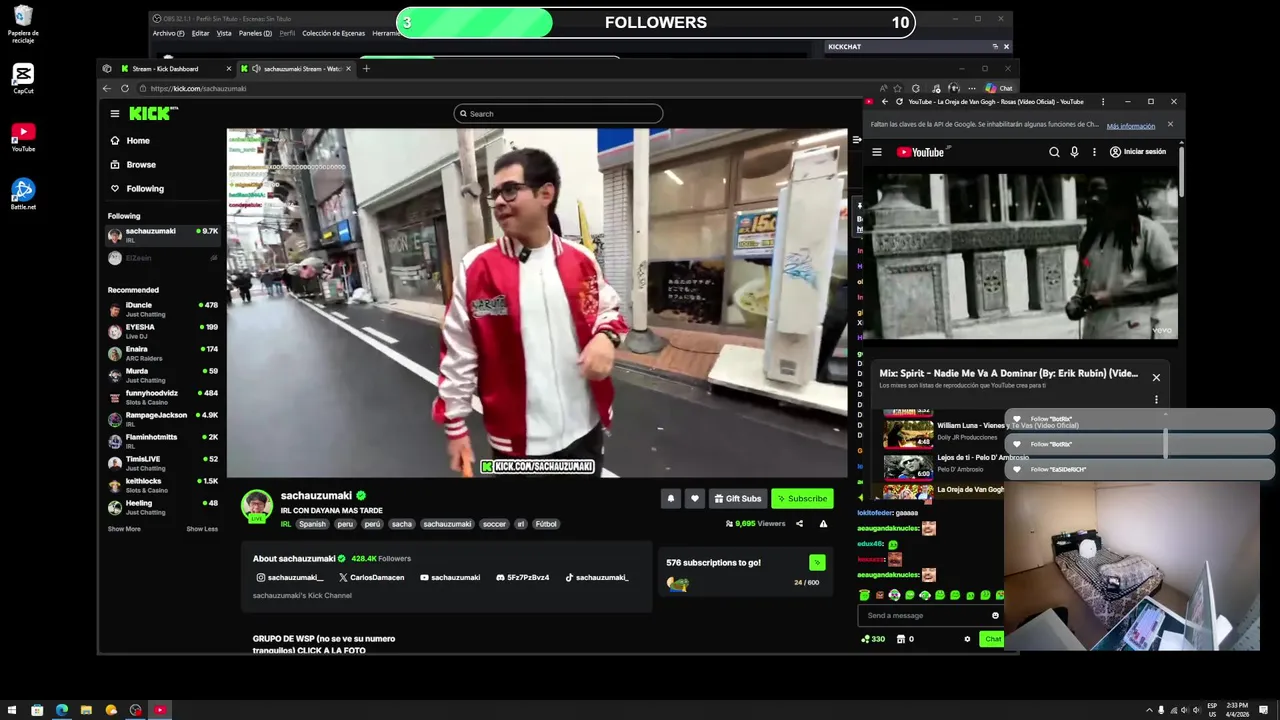This screenshot has height=720, width=1280.
Task: Select the soccer tag
Action: click(x=494, y=524)
